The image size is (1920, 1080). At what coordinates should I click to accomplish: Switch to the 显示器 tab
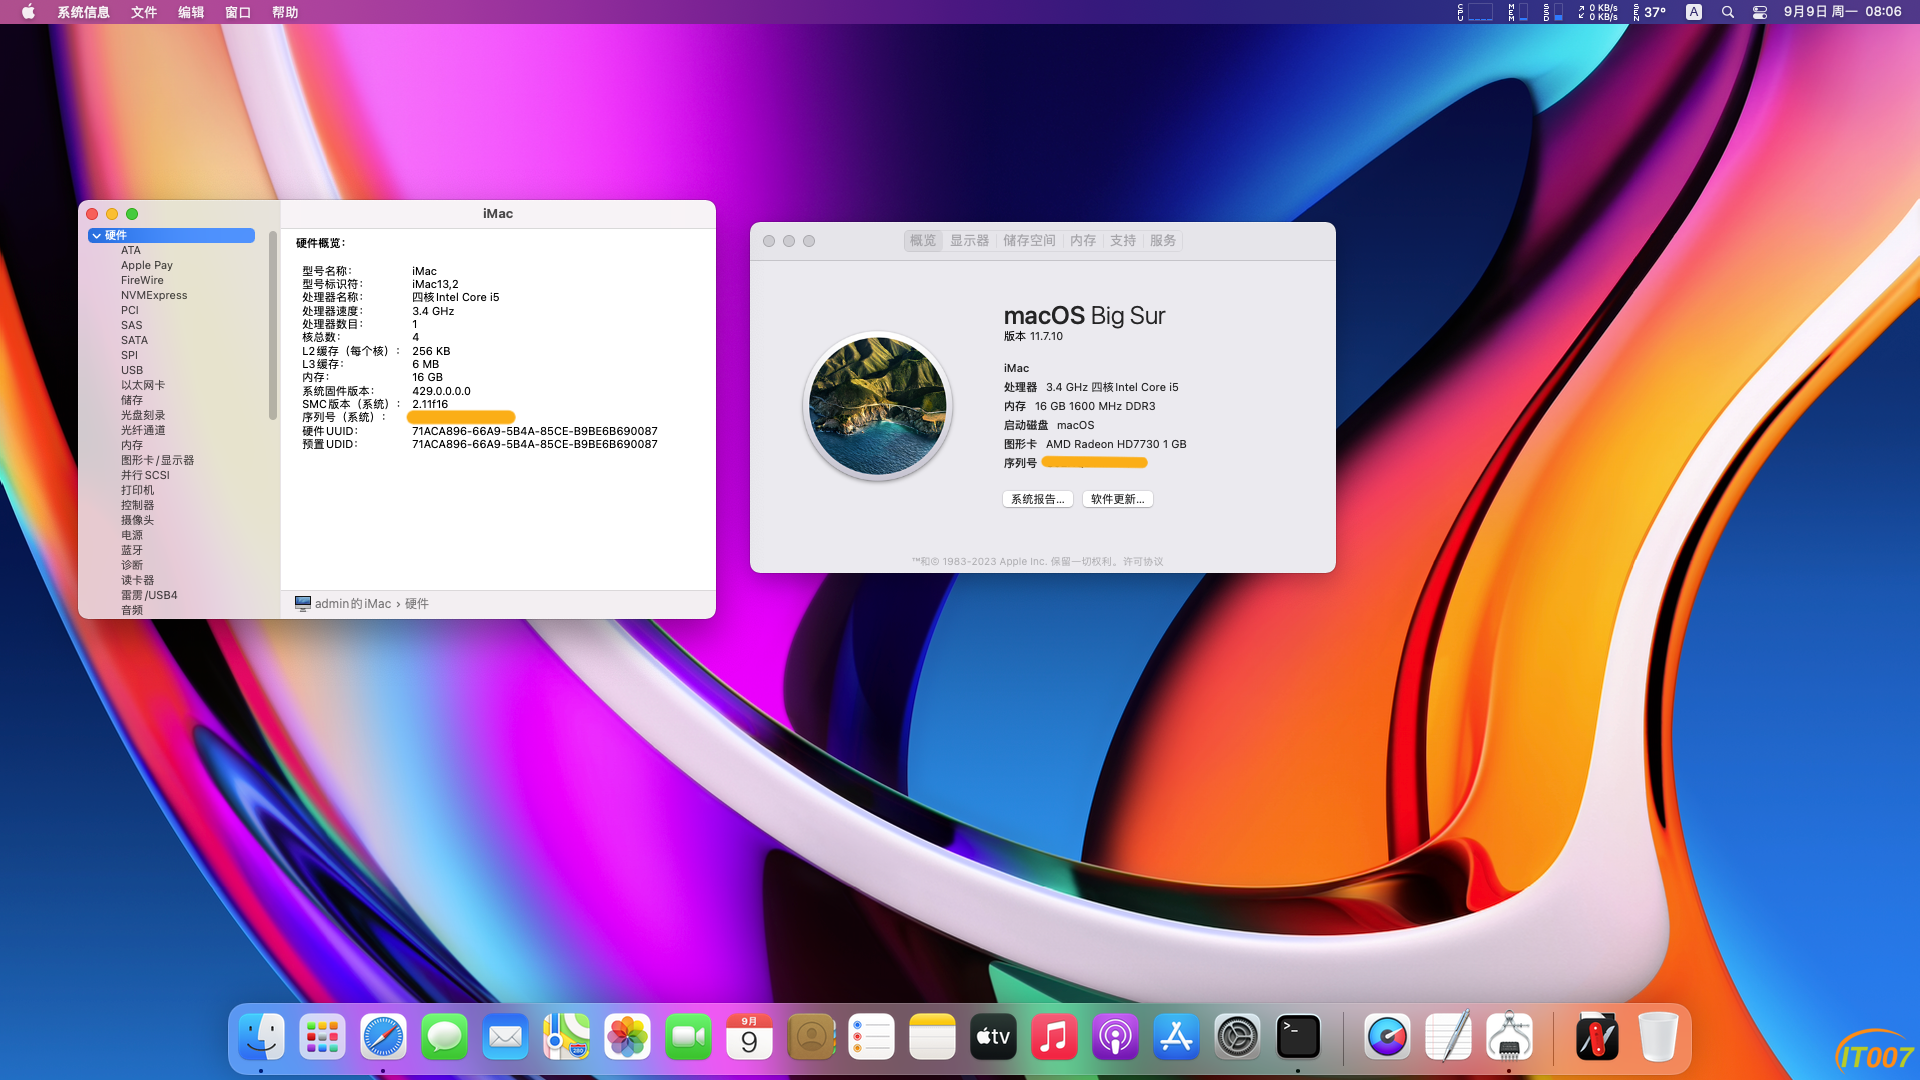pos(969,240)
